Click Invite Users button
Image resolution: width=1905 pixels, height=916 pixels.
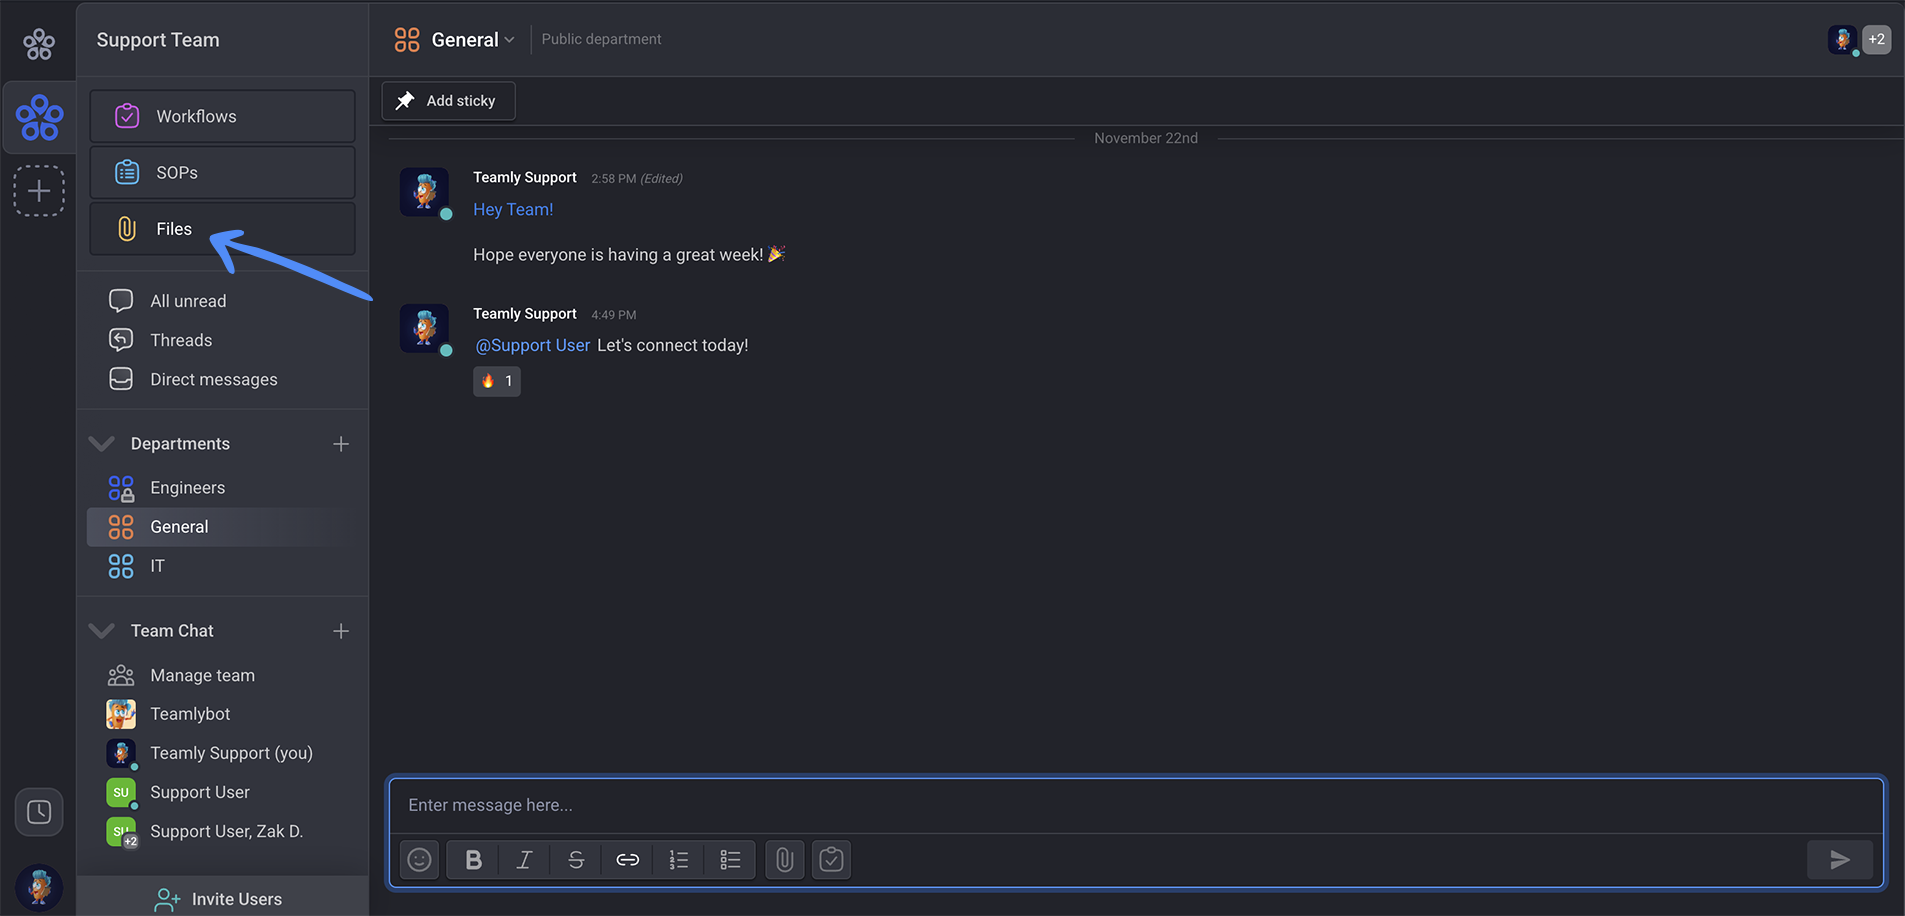222,898
